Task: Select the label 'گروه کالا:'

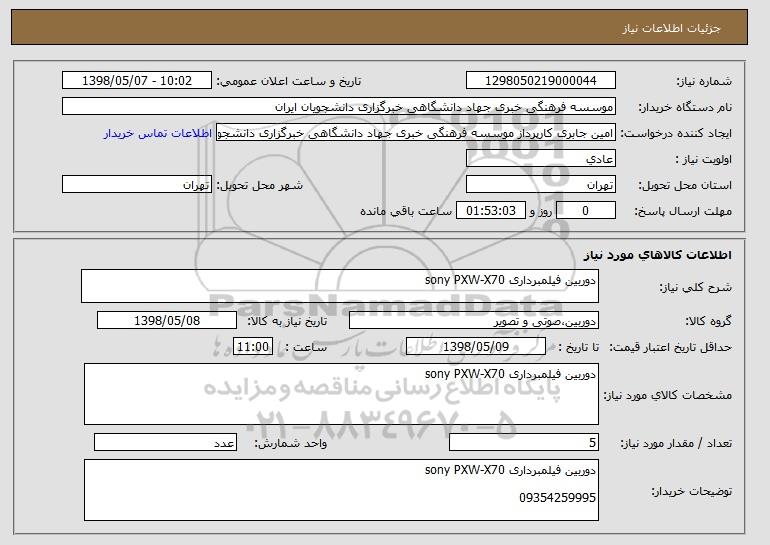Action: (x=709, y=321)
